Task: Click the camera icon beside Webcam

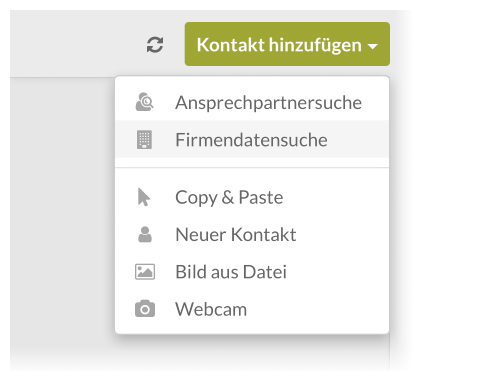Action: tap(145, 308)
